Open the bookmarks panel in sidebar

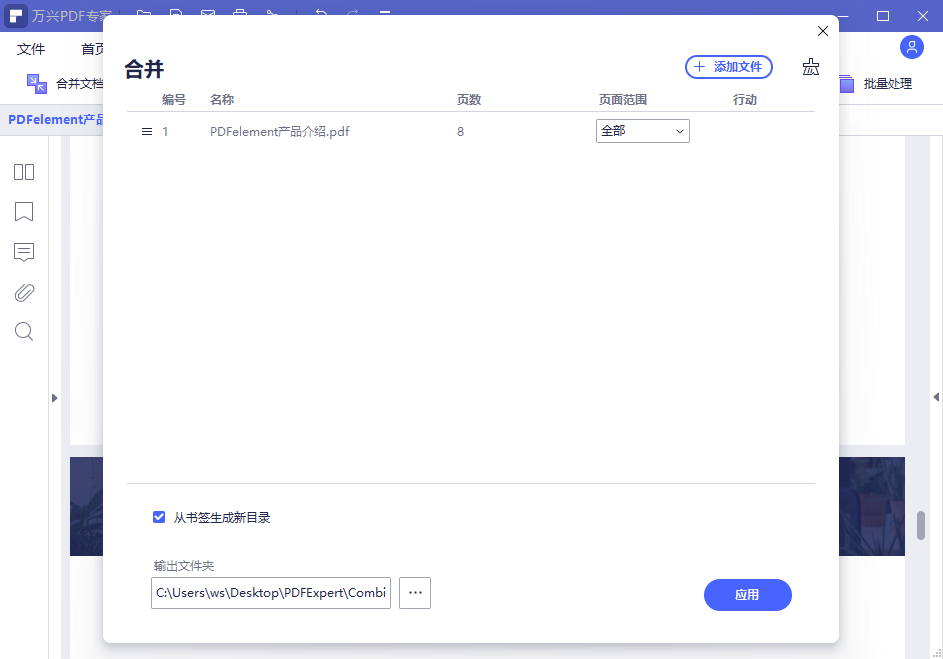pos(23,212)
